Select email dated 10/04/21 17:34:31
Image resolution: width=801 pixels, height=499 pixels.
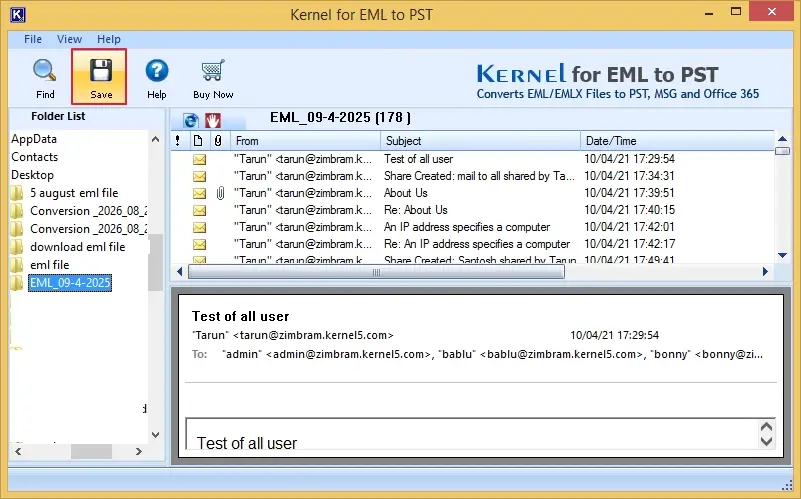(x=629, y=176)
